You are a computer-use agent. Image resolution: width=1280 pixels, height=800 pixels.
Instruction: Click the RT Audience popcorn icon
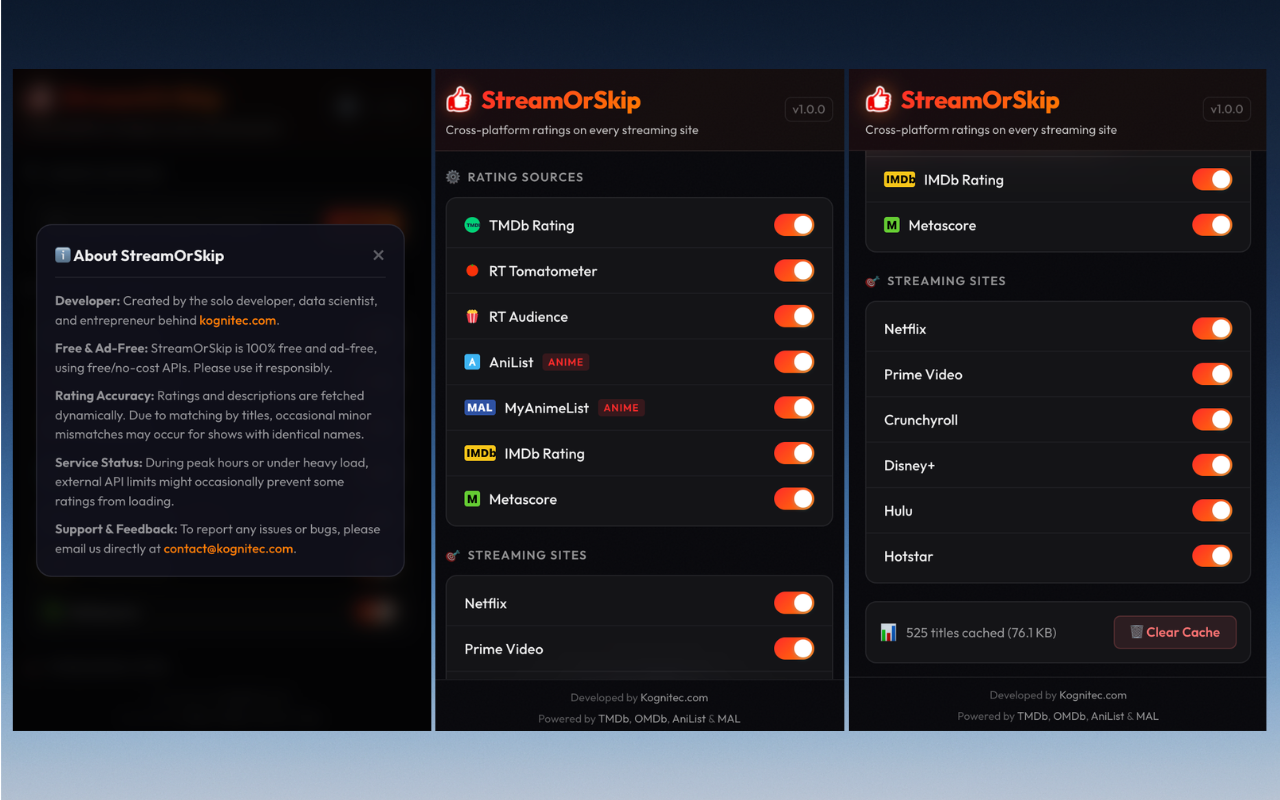(x=473, y=317)
